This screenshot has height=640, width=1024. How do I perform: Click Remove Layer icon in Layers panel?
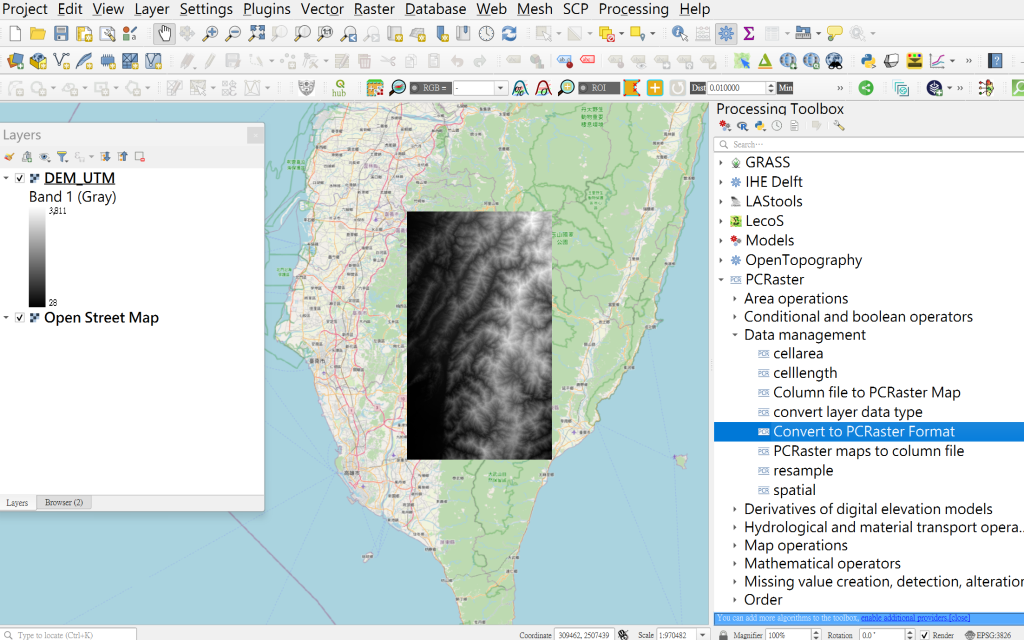(140, 157)
